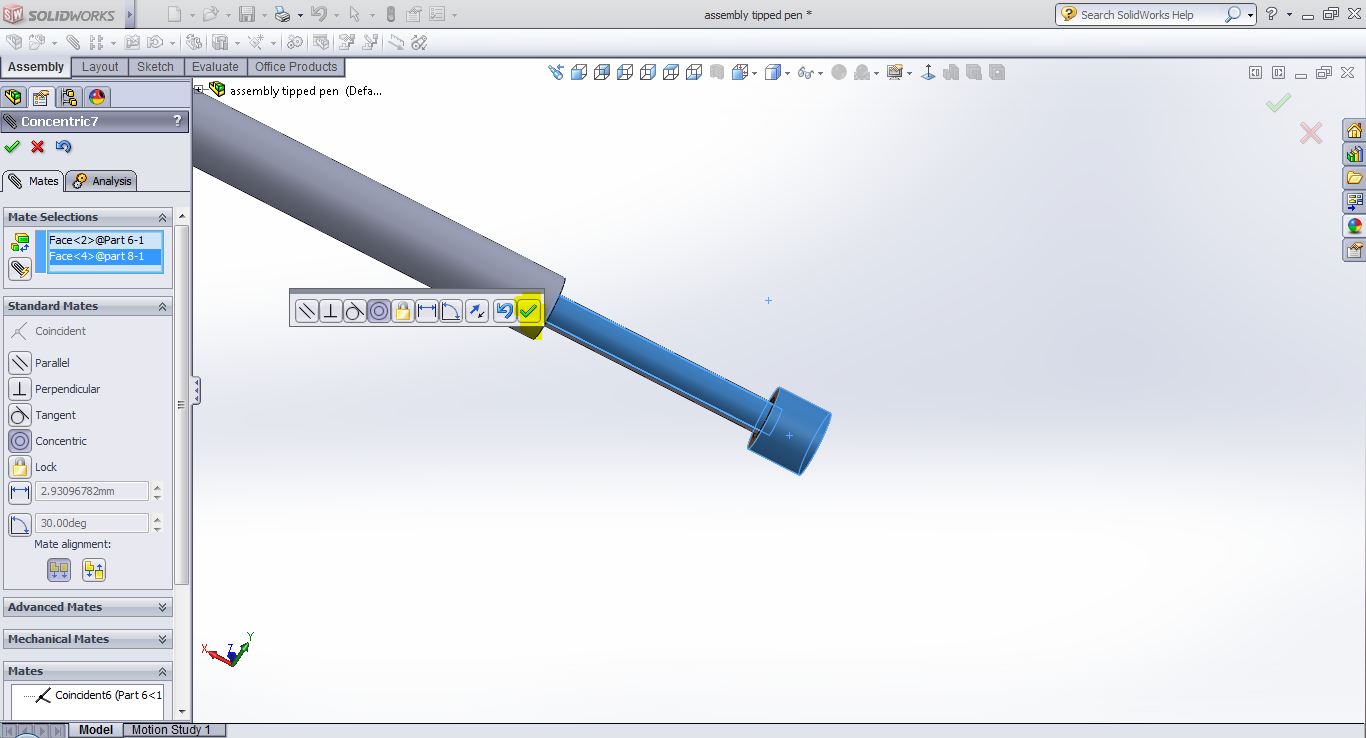Screen dimensions: 1366x738
Task: Cancel the mate with the red X in PropertyManager
Action: pyautogui.click(x=38, y=147)
